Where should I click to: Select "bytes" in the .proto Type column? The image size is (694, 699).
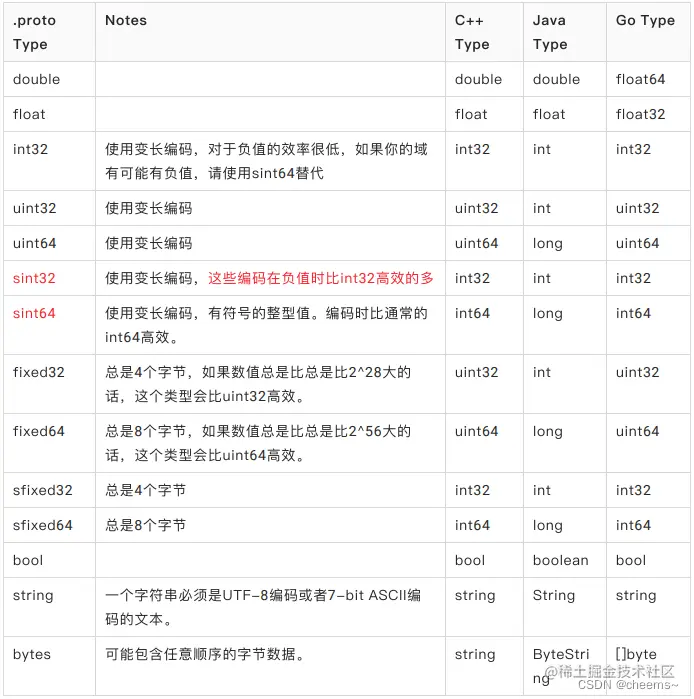pos(32,654)
